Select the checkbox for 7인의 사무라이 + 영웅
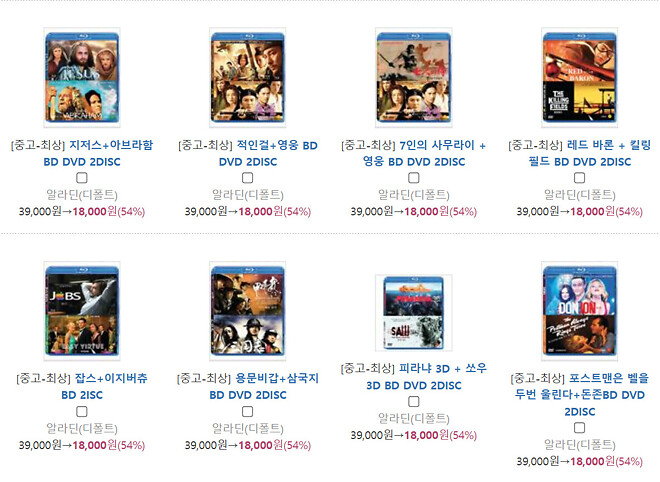Viewport: 660px width, 482px height. [414, 178]
